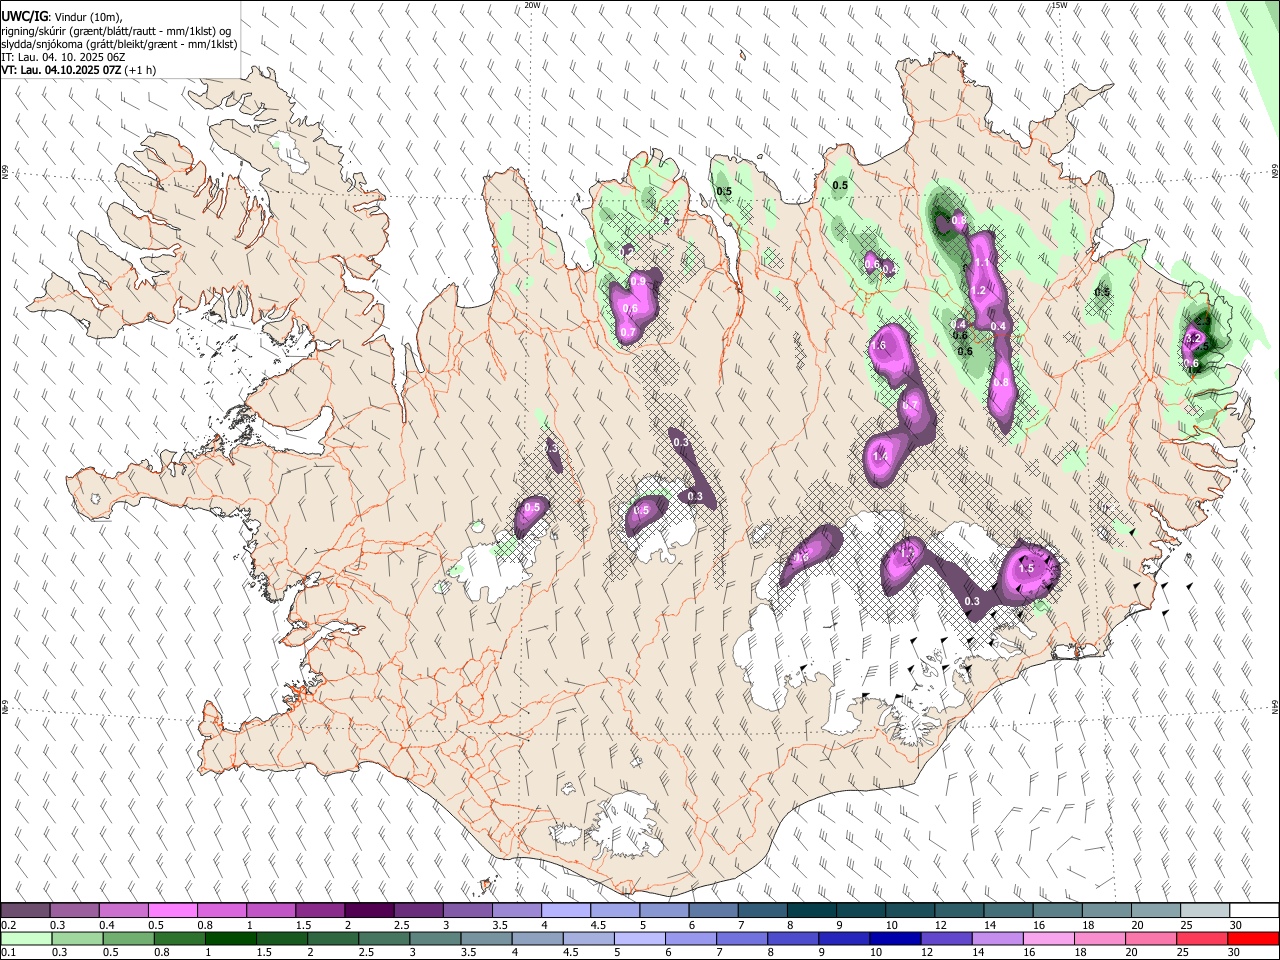Viewport: 1280px width, 960px height.
Task: Click the 20W longitude label
Action: click(532, 5)
